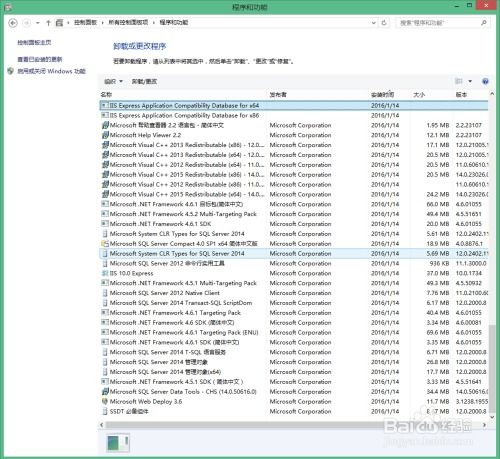The width and height of the screenshot is (500, 459).
Task: Click icon of SQL Server Data Tools CHS
Action: point(105,391)
